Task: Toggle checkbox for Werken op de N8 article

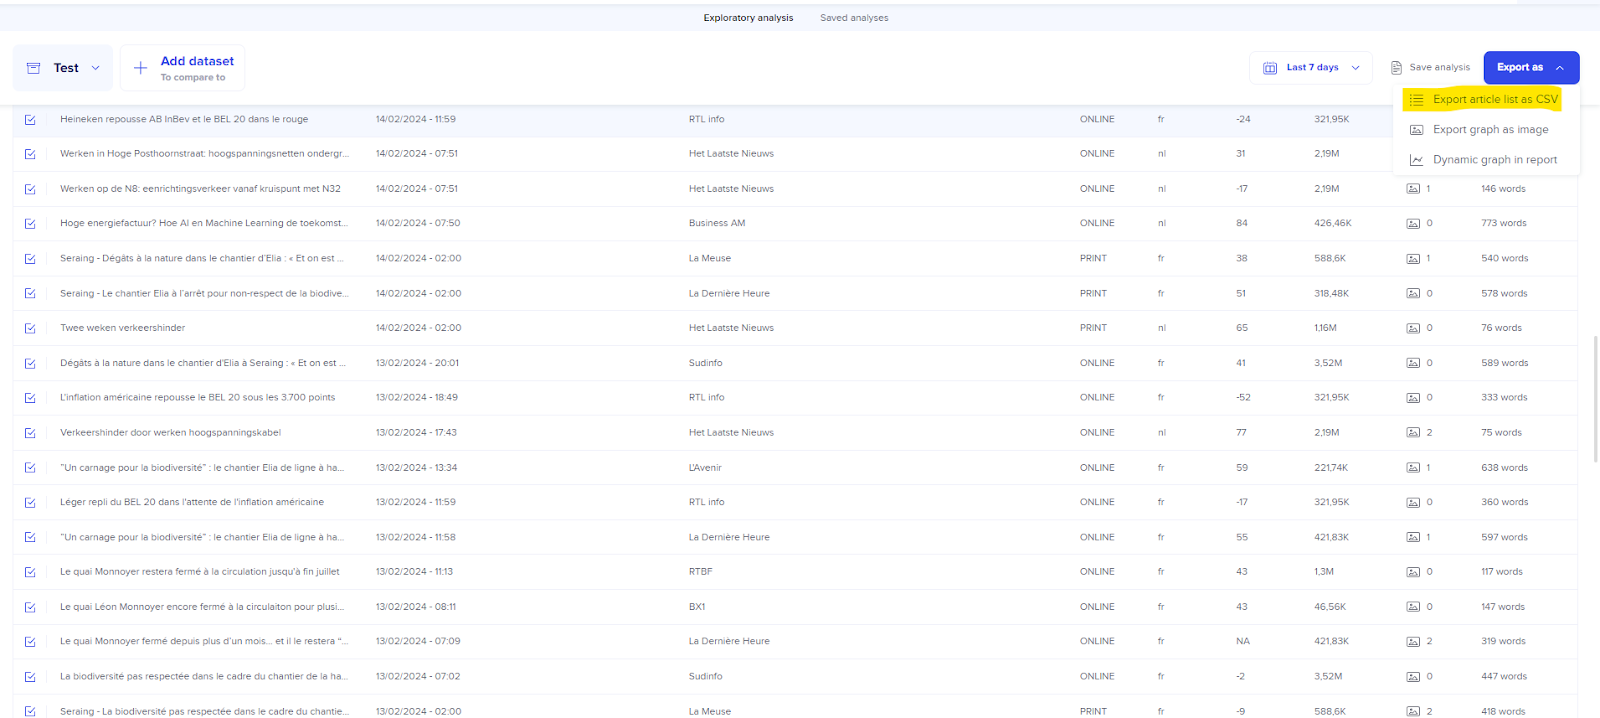Action: [x=30, y=189]
